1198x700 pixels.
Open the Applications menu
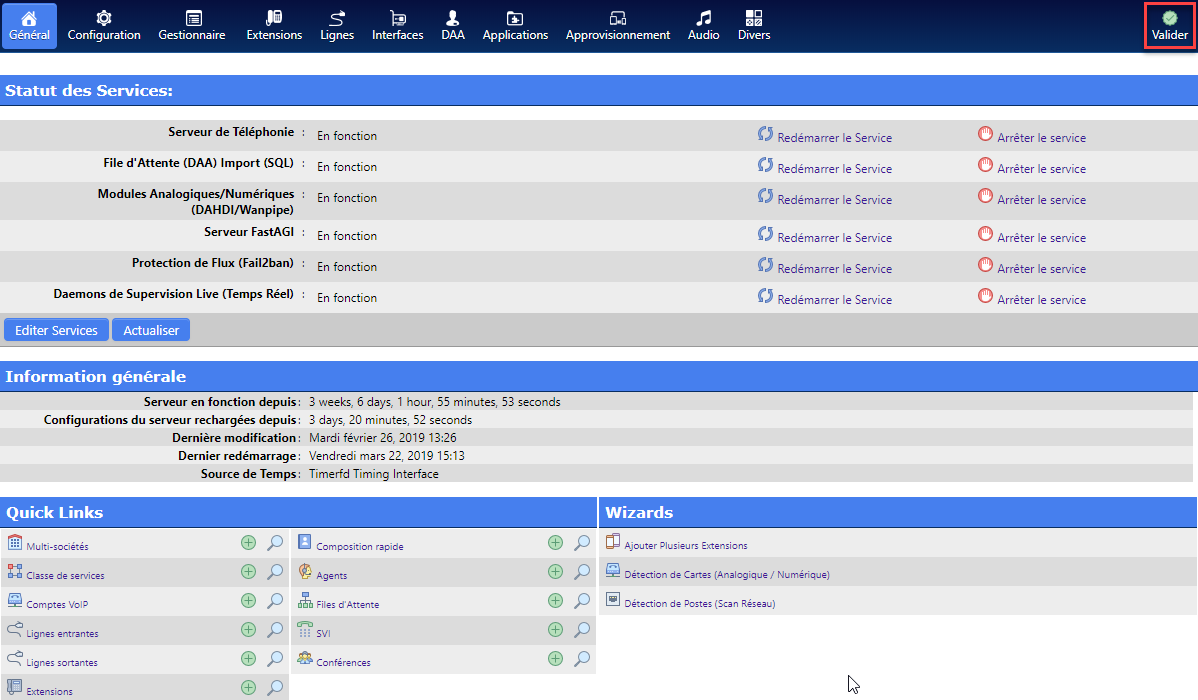515,26
